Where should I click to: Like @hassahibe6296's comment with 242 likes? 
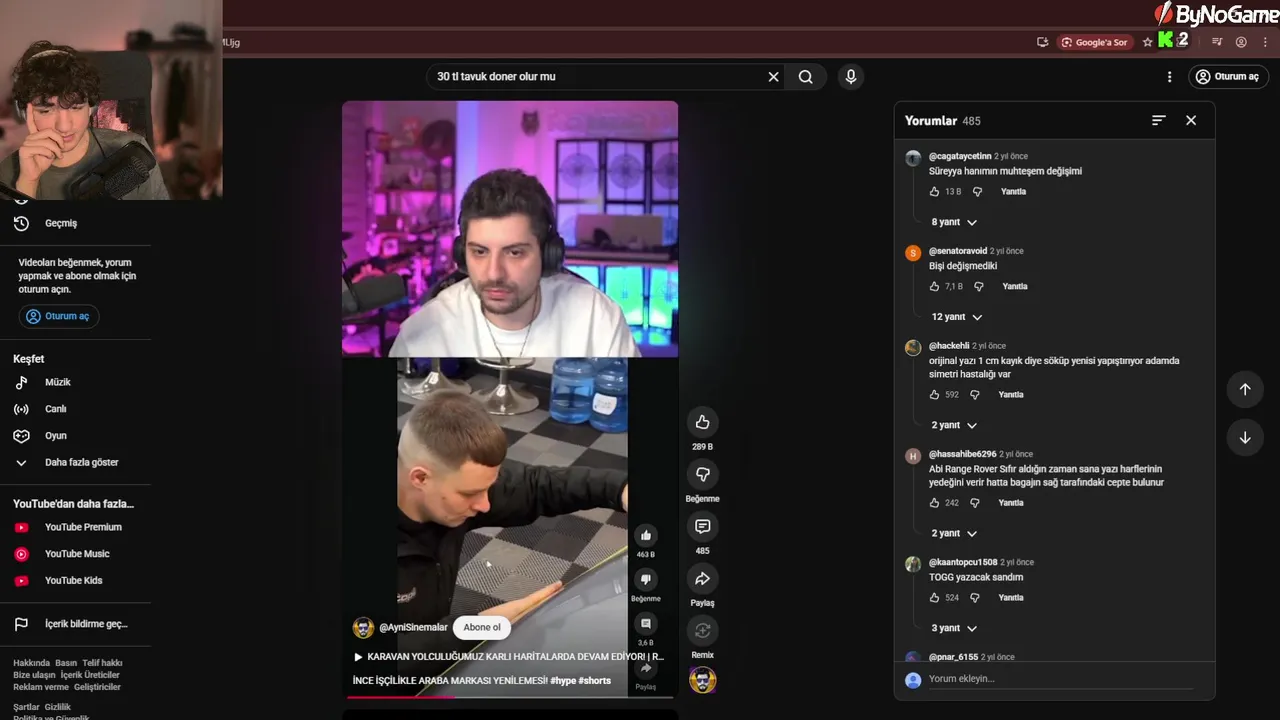coord(935,503)
